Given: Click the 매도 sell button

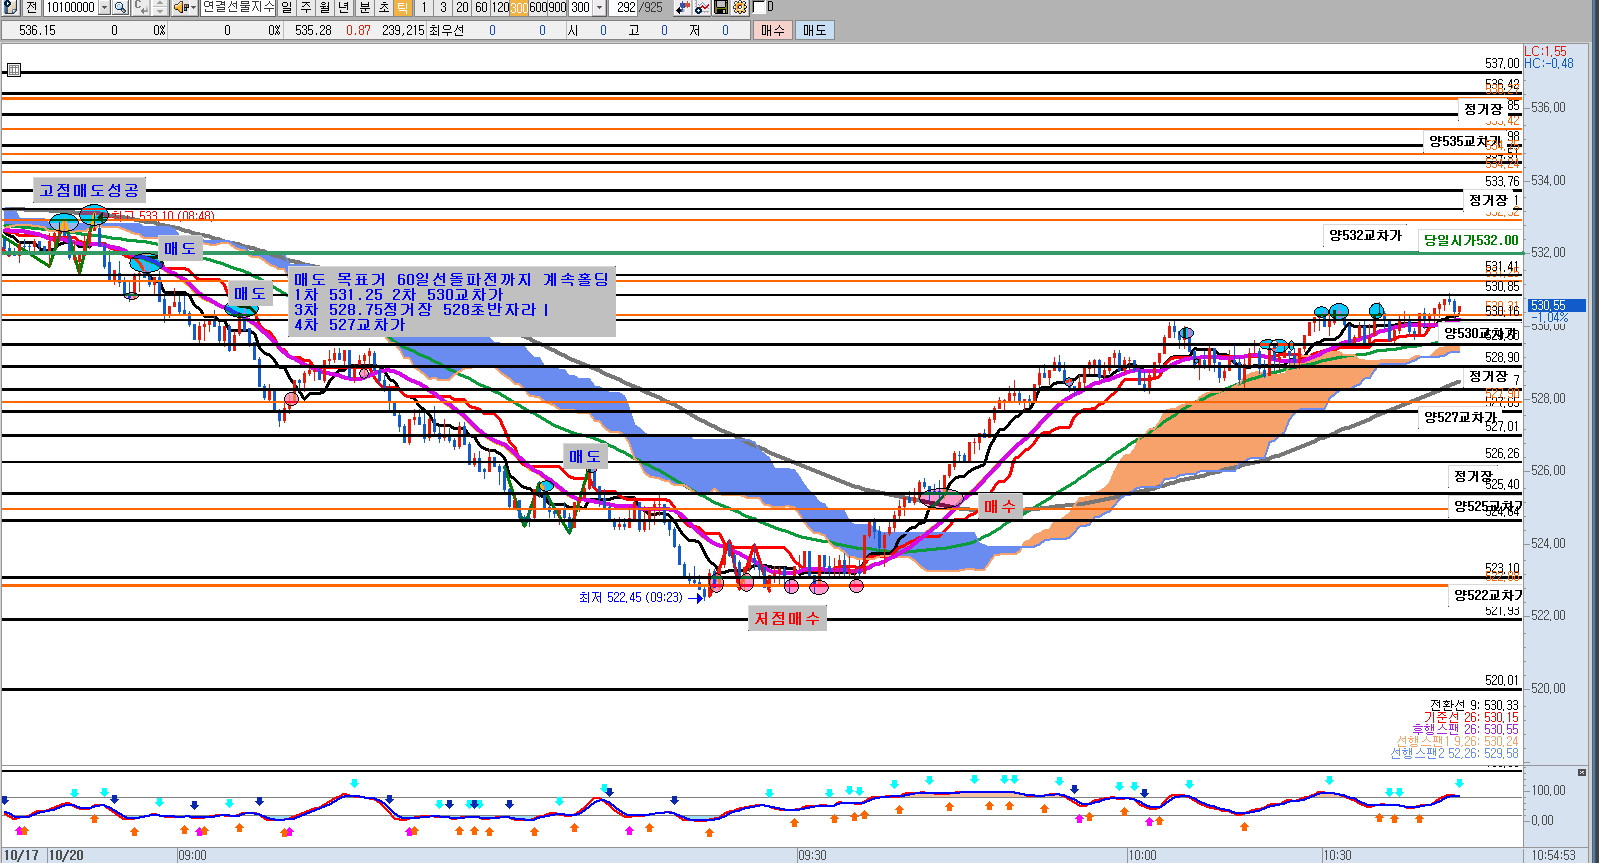Looking at the screenshot, I should click(814, 30).
